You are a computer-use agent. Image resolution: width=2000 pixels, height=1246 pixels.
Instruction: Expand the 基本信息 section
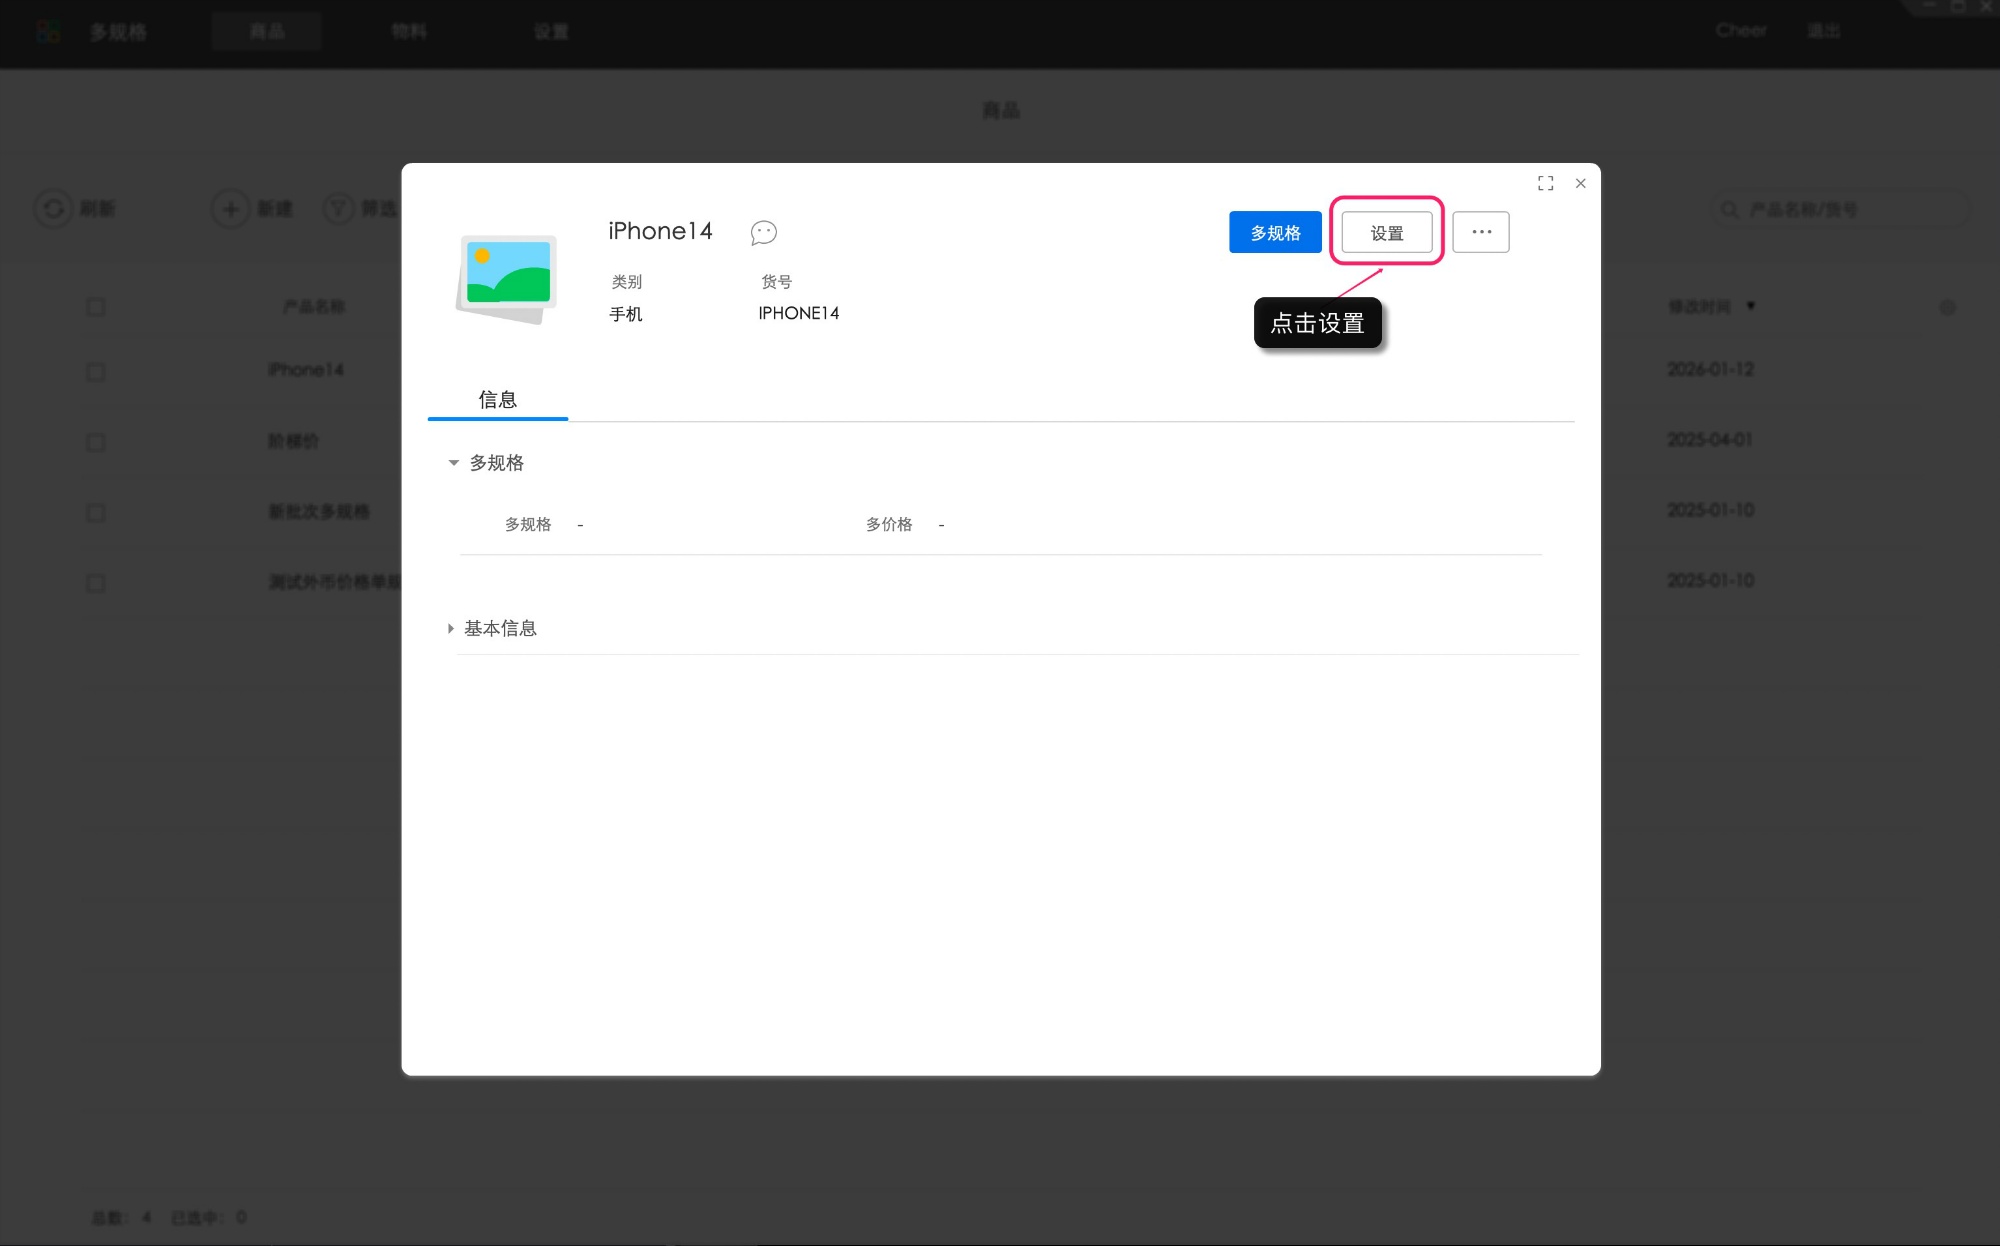(451, 628)
